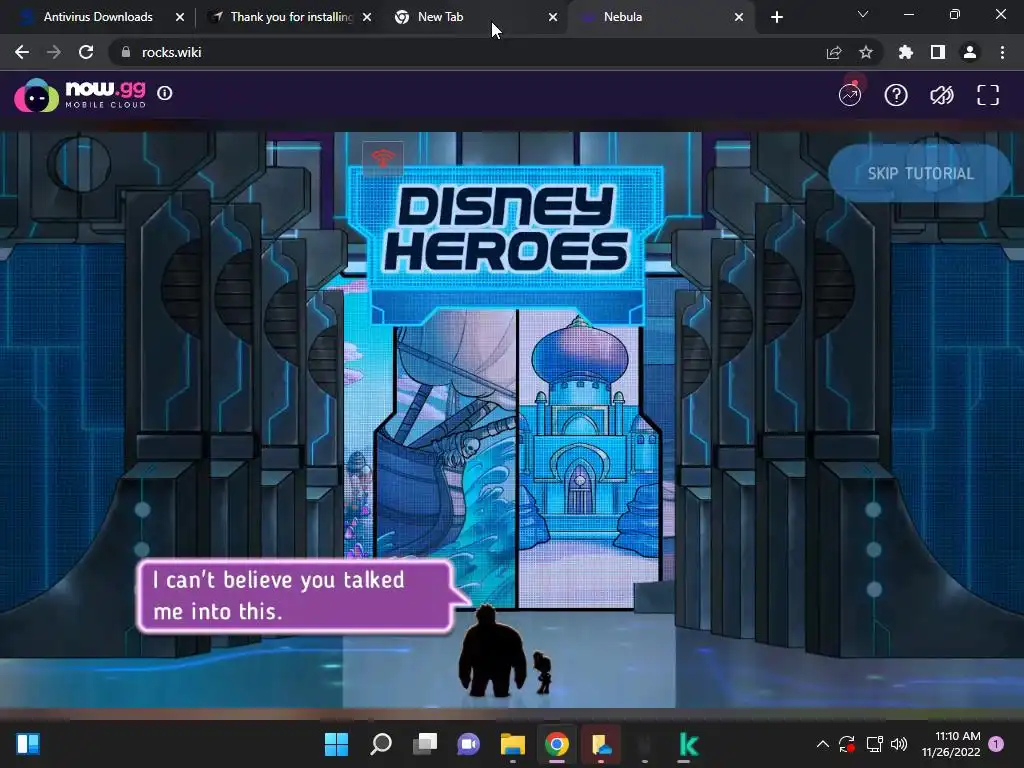Image resolution: width=1024 pixels, height=768 pixels.
Task: Open the yellow file app next to Chrome
Action: tap(601, 744)
